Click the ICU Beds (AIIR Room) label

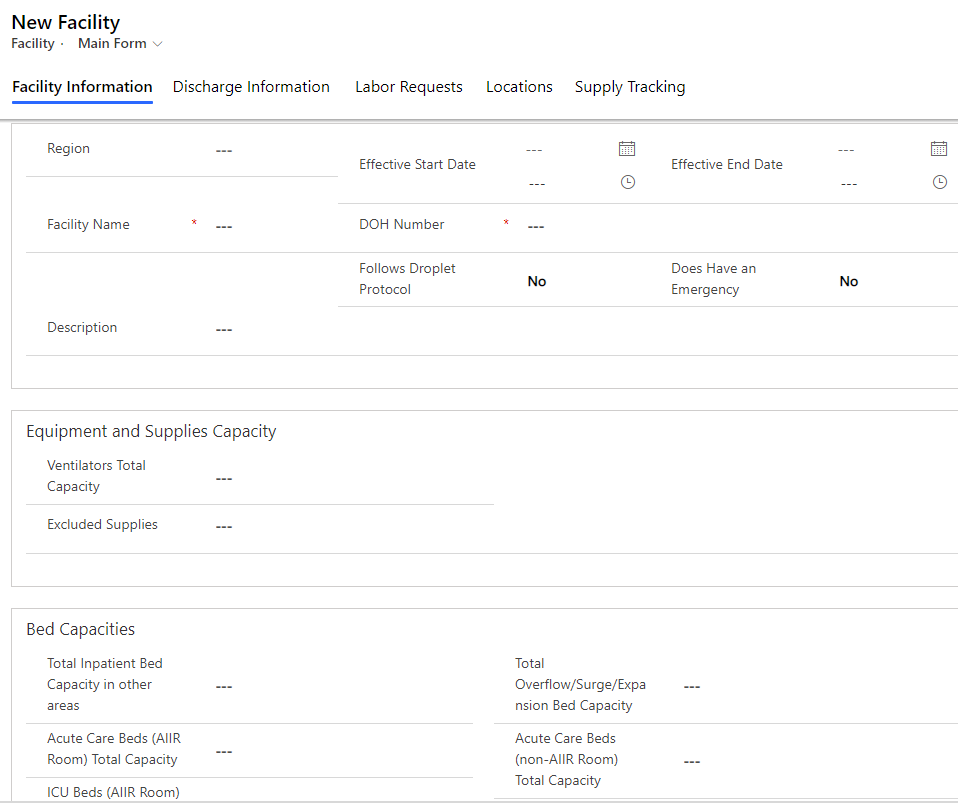pyautogui.click(x=113, y=792)
